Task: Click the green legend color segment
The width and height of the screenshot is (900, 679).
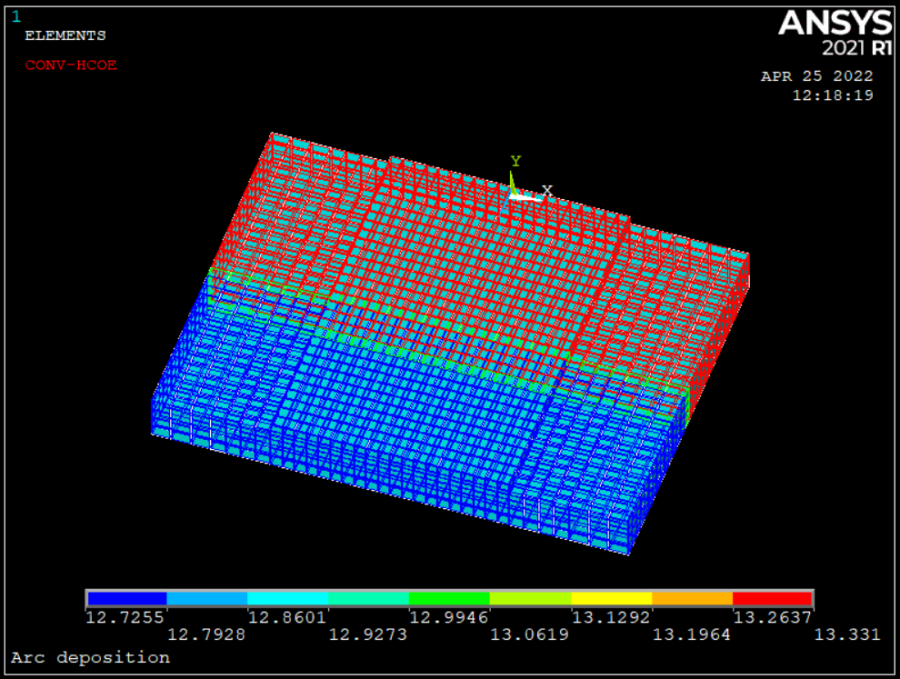Action: [449, 599]
